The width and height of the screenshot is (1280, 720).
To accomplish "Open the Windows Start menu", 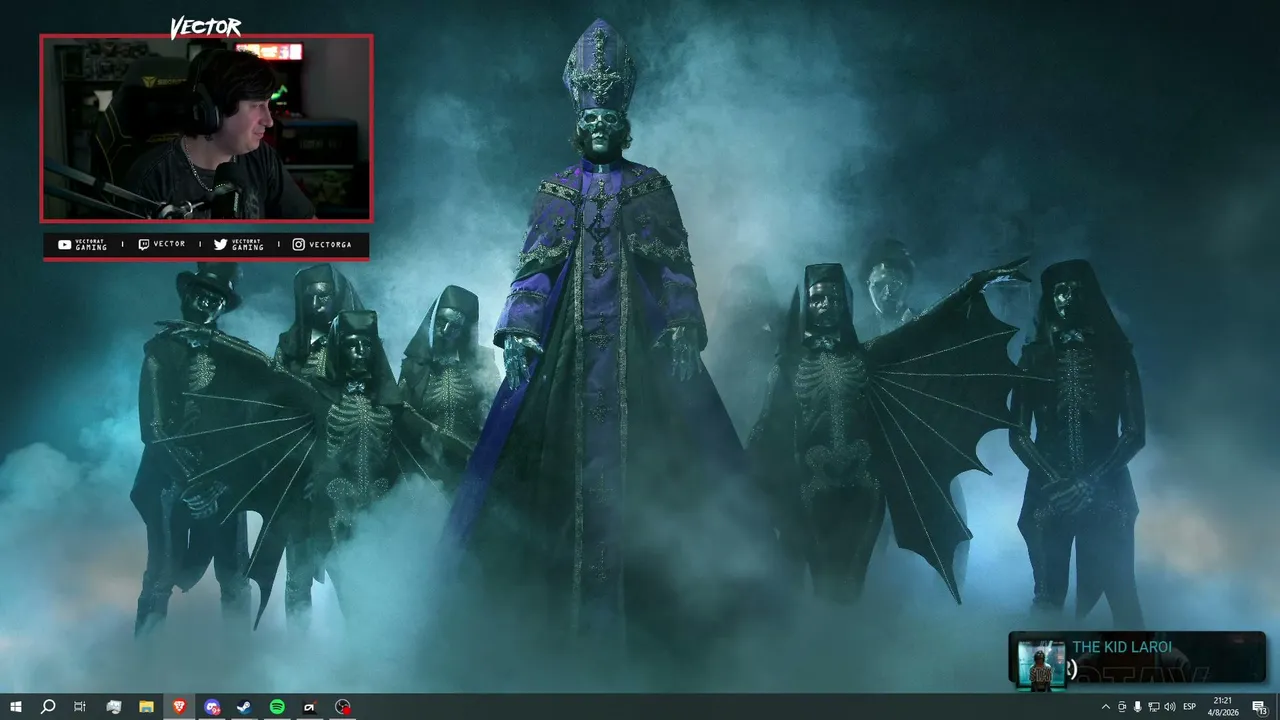I will tap(15, 707).
